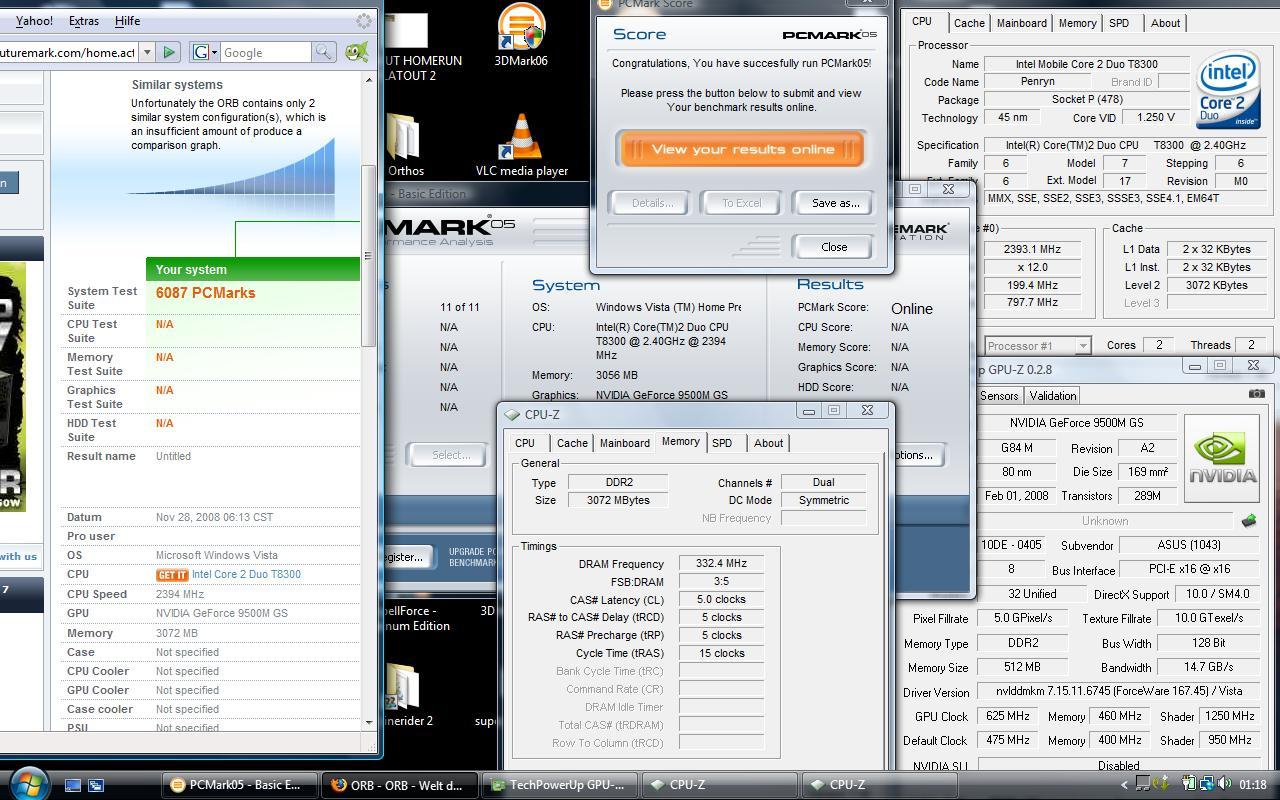Click the GPU-Z BIOS save chip icon
The width and height of the screenshot is (1280, 800).
tap(1248, 521)
